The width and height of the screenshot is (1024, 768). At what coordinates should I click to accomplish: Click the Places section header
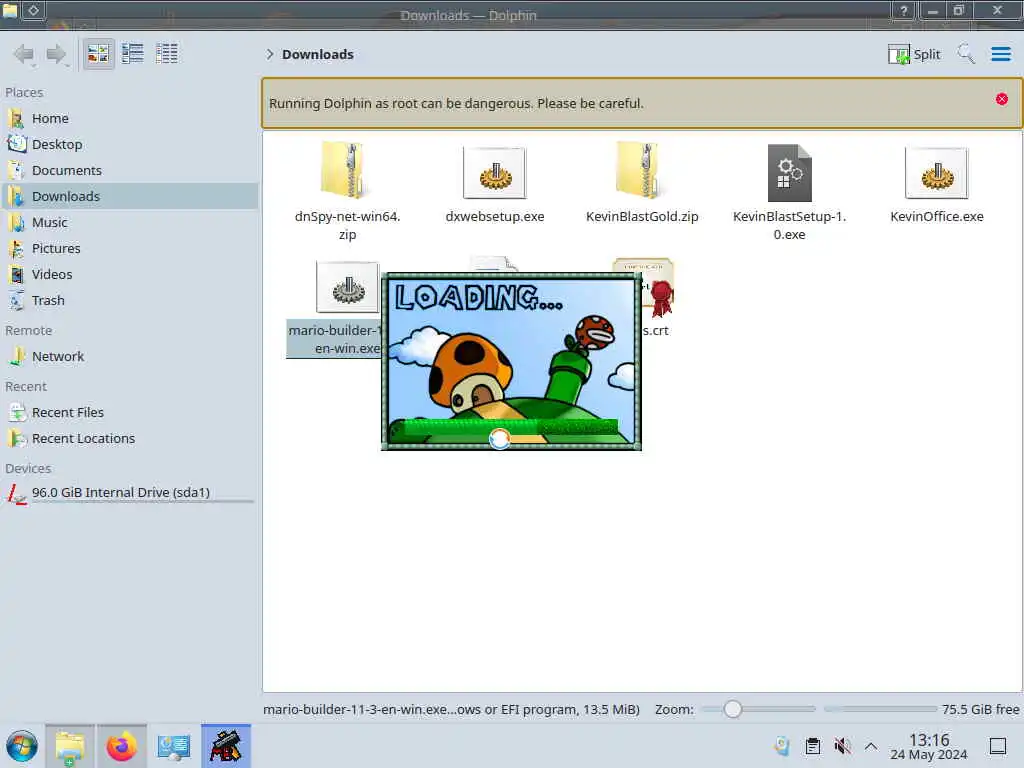24,92
